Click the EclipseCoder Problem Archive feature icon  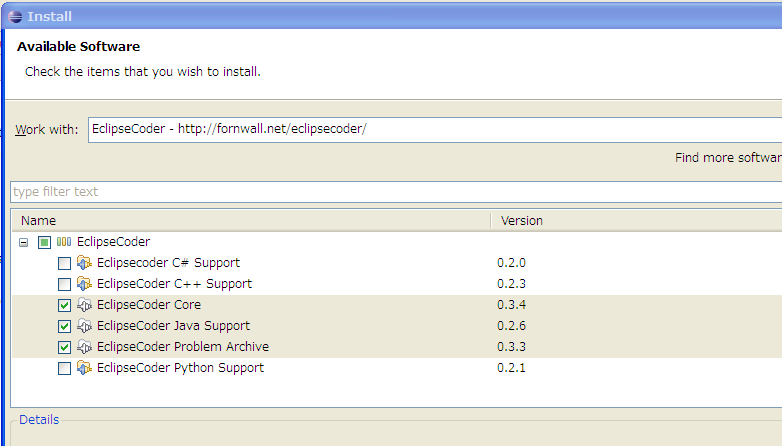tap(84, 347)
